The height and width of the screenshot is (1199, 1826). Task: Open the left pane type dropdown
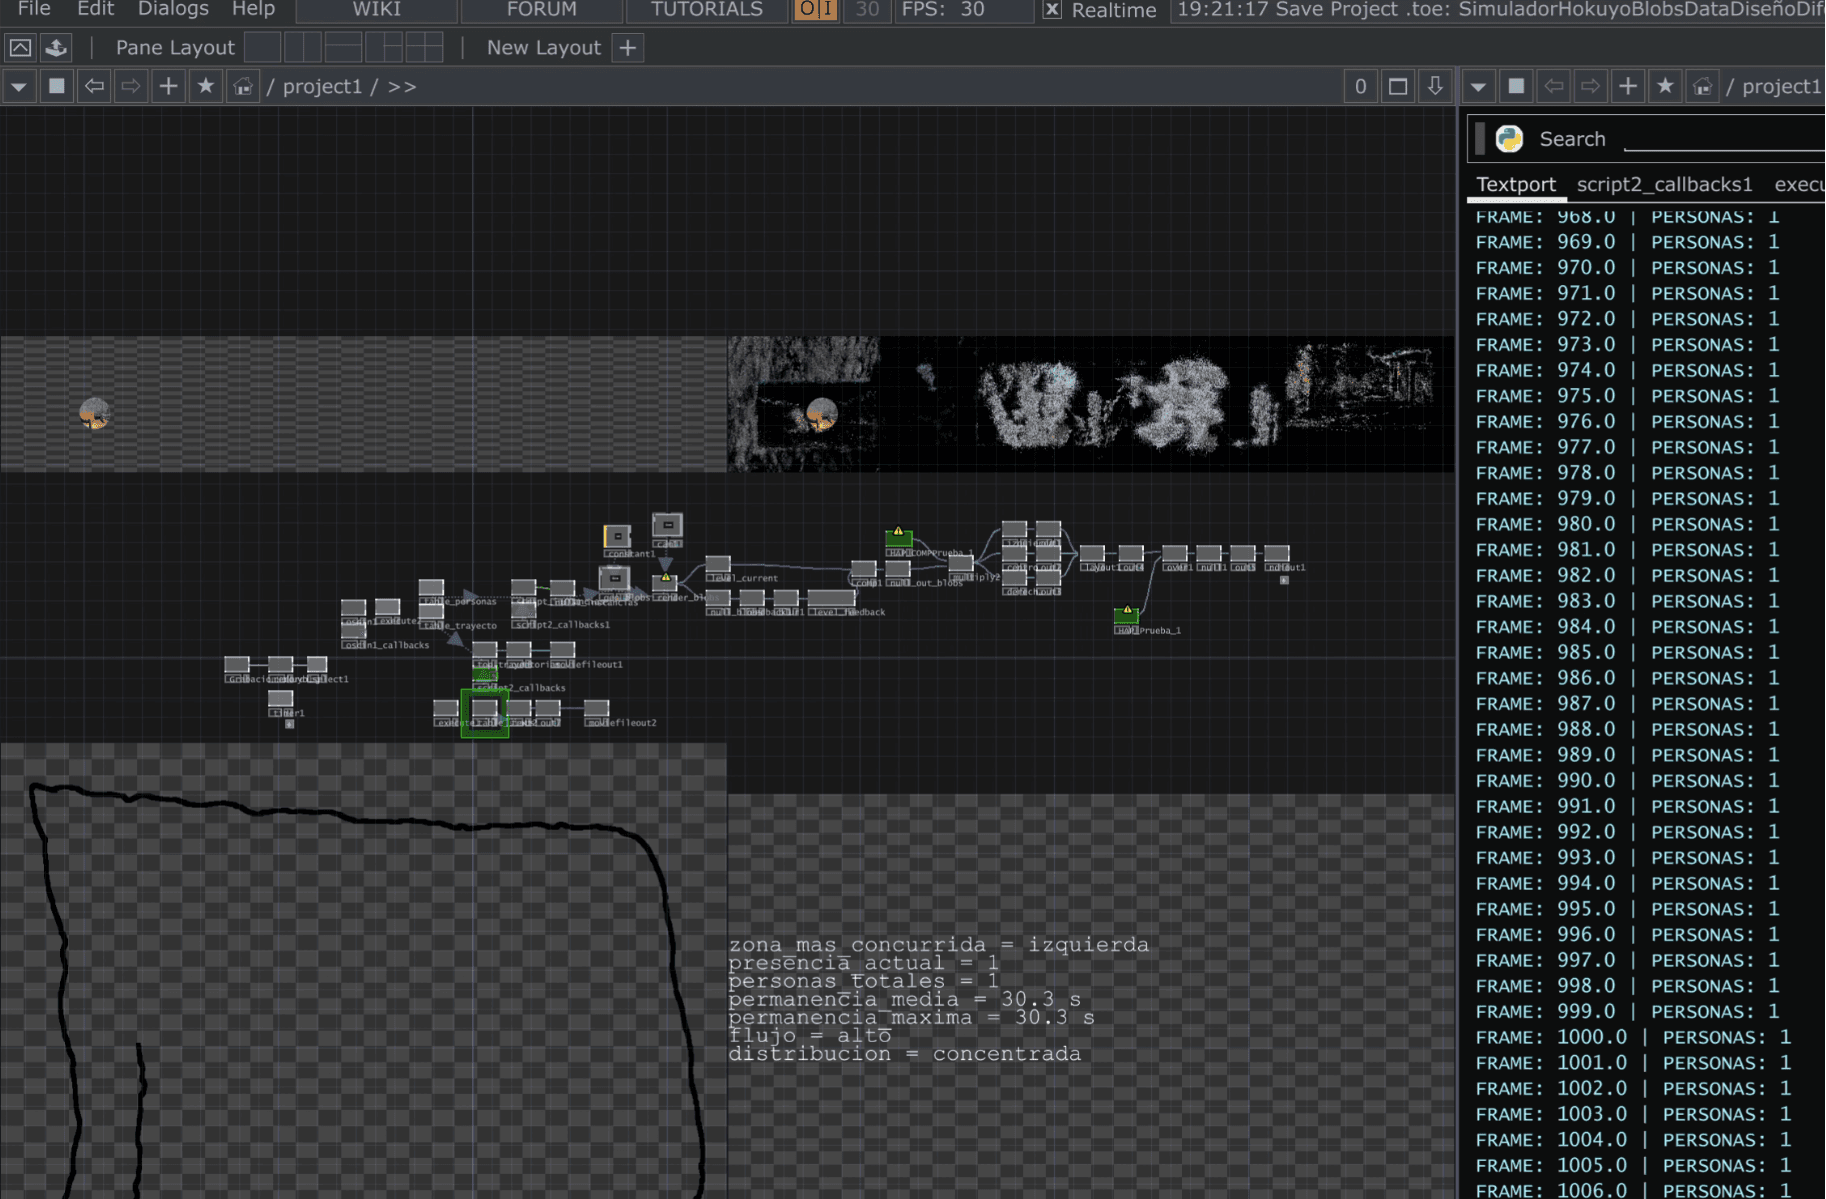pyautogui.click(x=19, y=87)
